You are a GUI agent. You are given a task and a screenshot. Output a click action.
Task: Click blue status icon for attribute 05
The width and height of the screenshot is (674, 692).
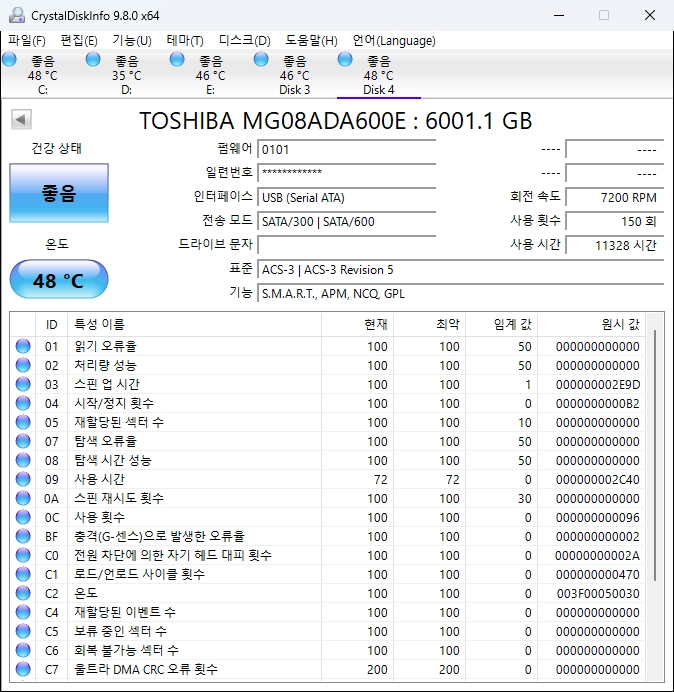click(23, 422)
